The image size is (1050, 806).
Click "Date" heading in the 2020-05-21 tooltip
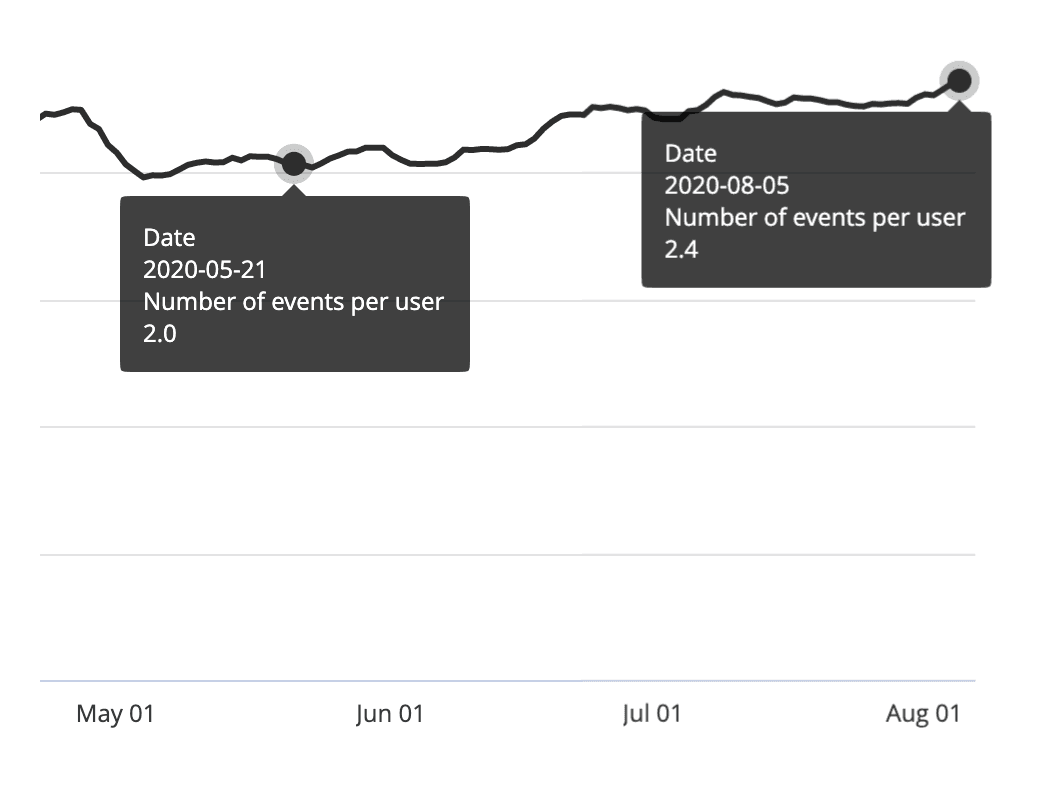[x=169, y=238]
